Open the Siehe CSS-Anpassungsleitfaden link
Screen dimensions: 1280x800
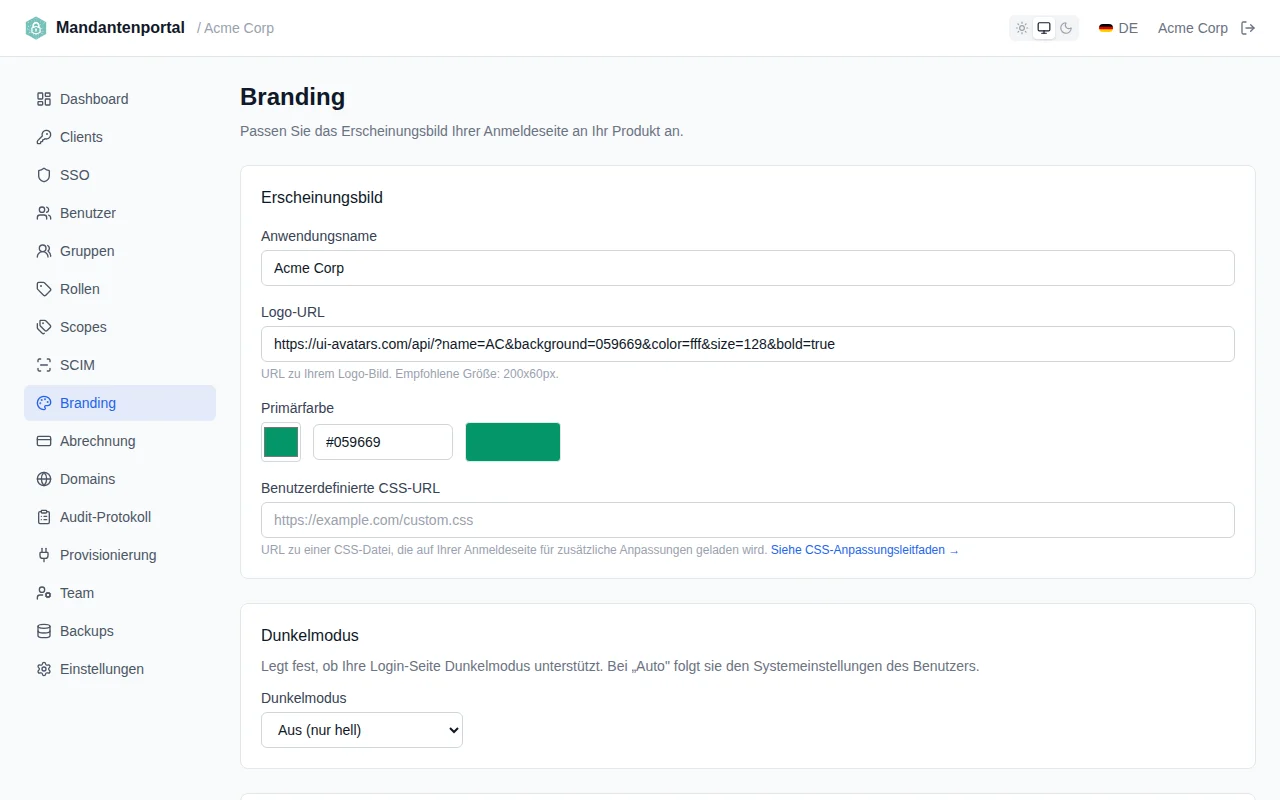coord(865,550)
